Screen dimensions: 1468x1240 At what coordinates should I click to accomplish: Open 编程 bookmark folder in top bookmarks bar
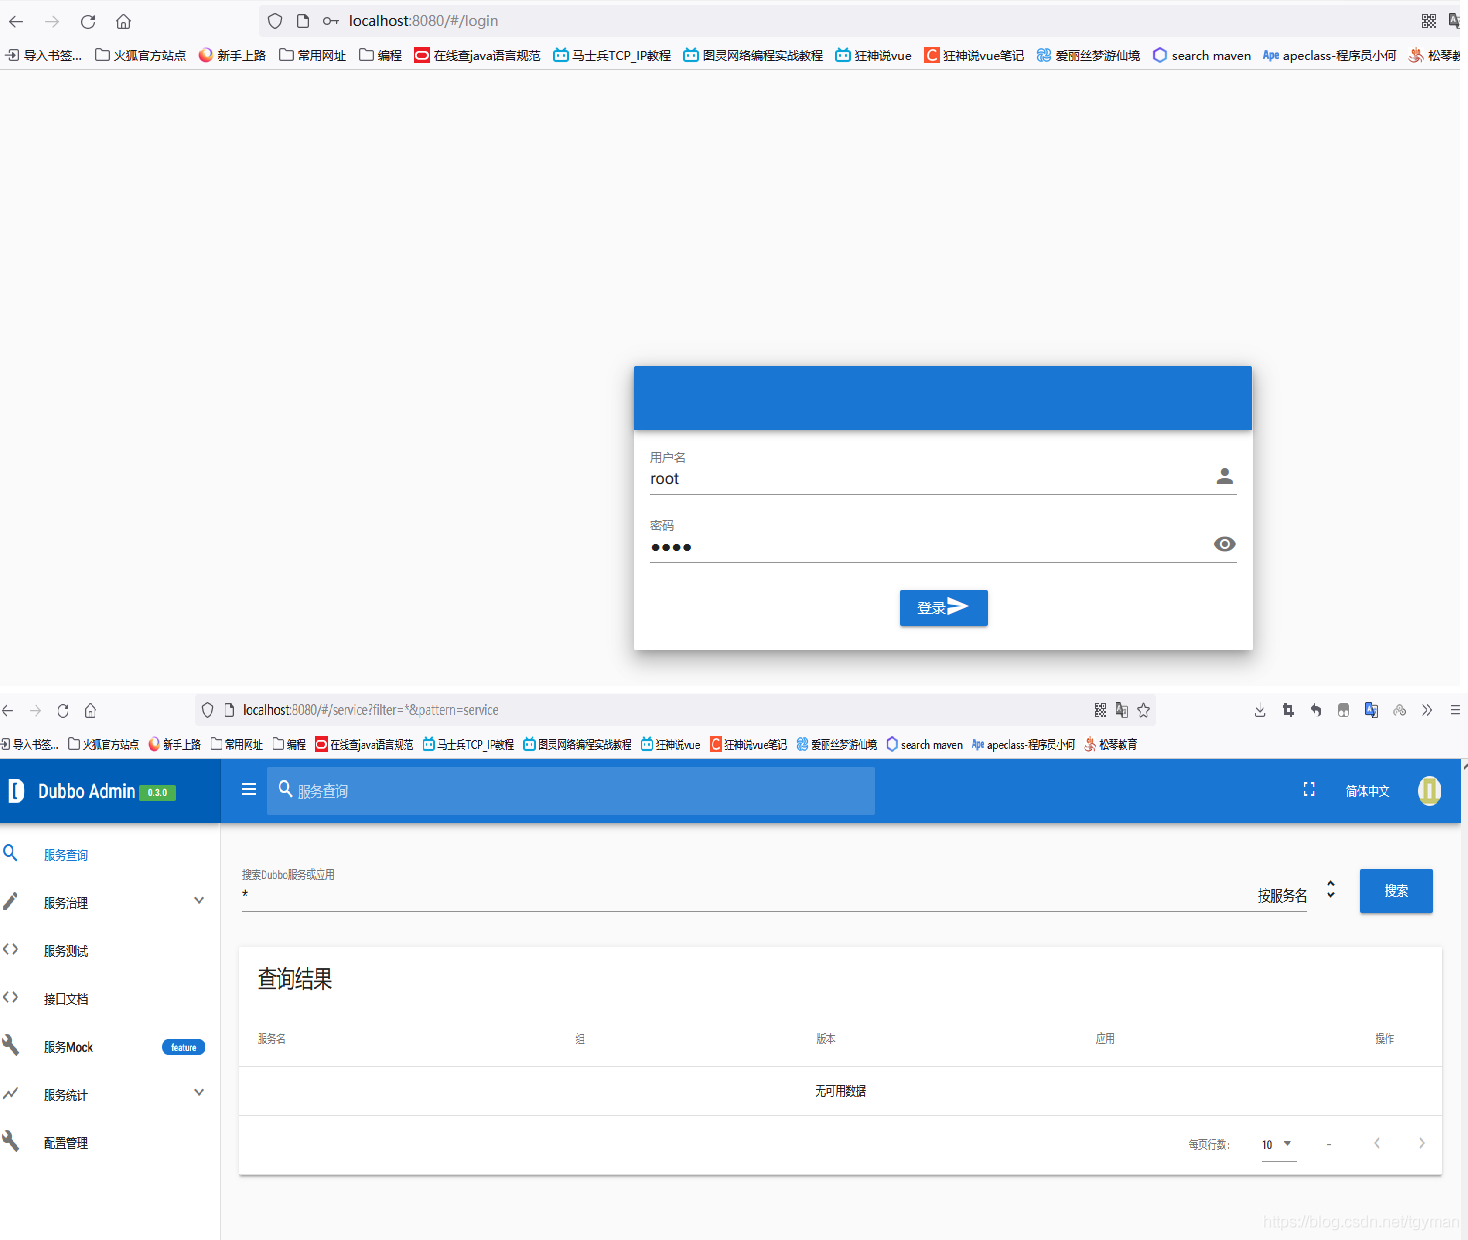(380, 55)
